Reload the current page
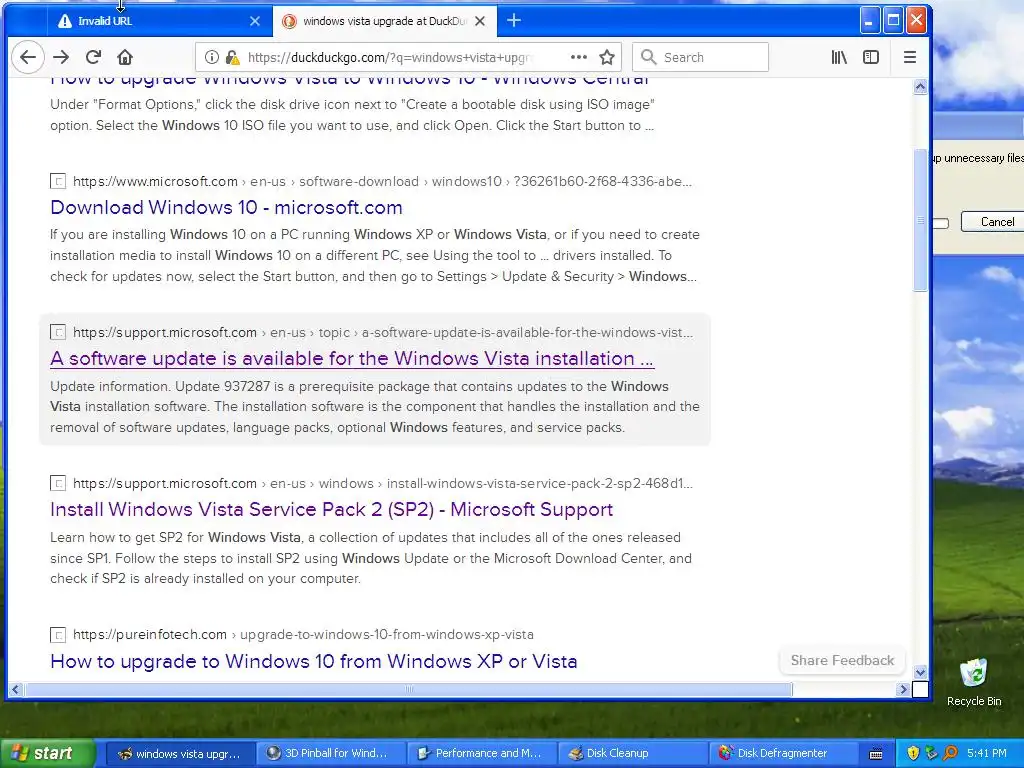1024x768 pixels. pos(93,57)
